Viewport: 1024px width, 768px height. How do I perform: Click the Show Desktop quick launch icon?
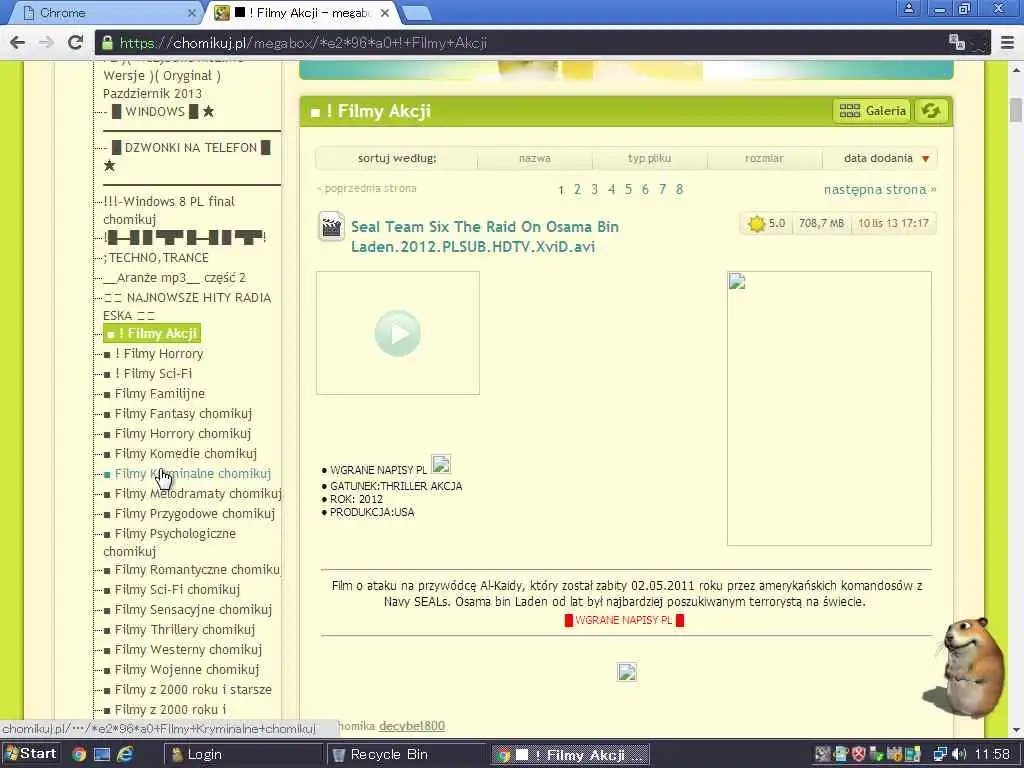(102, 754)
